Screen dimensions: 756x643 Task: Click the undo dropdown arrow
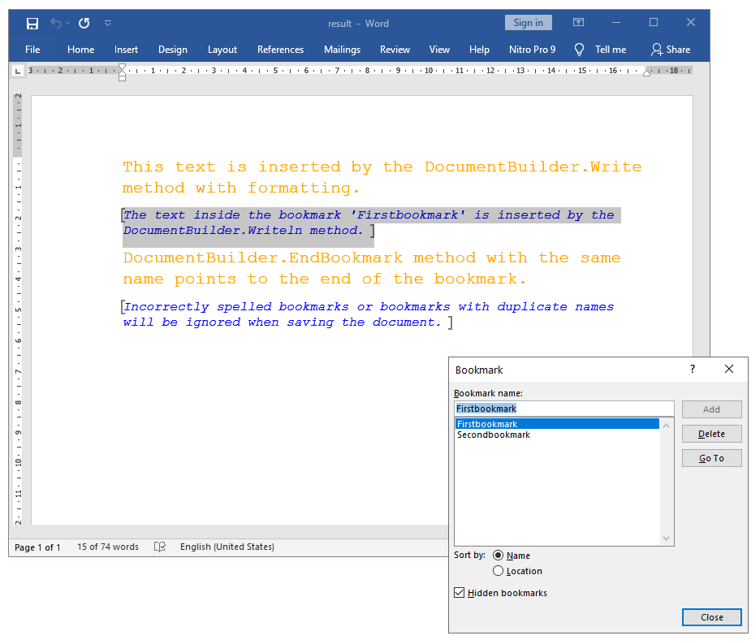click(68, 23)
